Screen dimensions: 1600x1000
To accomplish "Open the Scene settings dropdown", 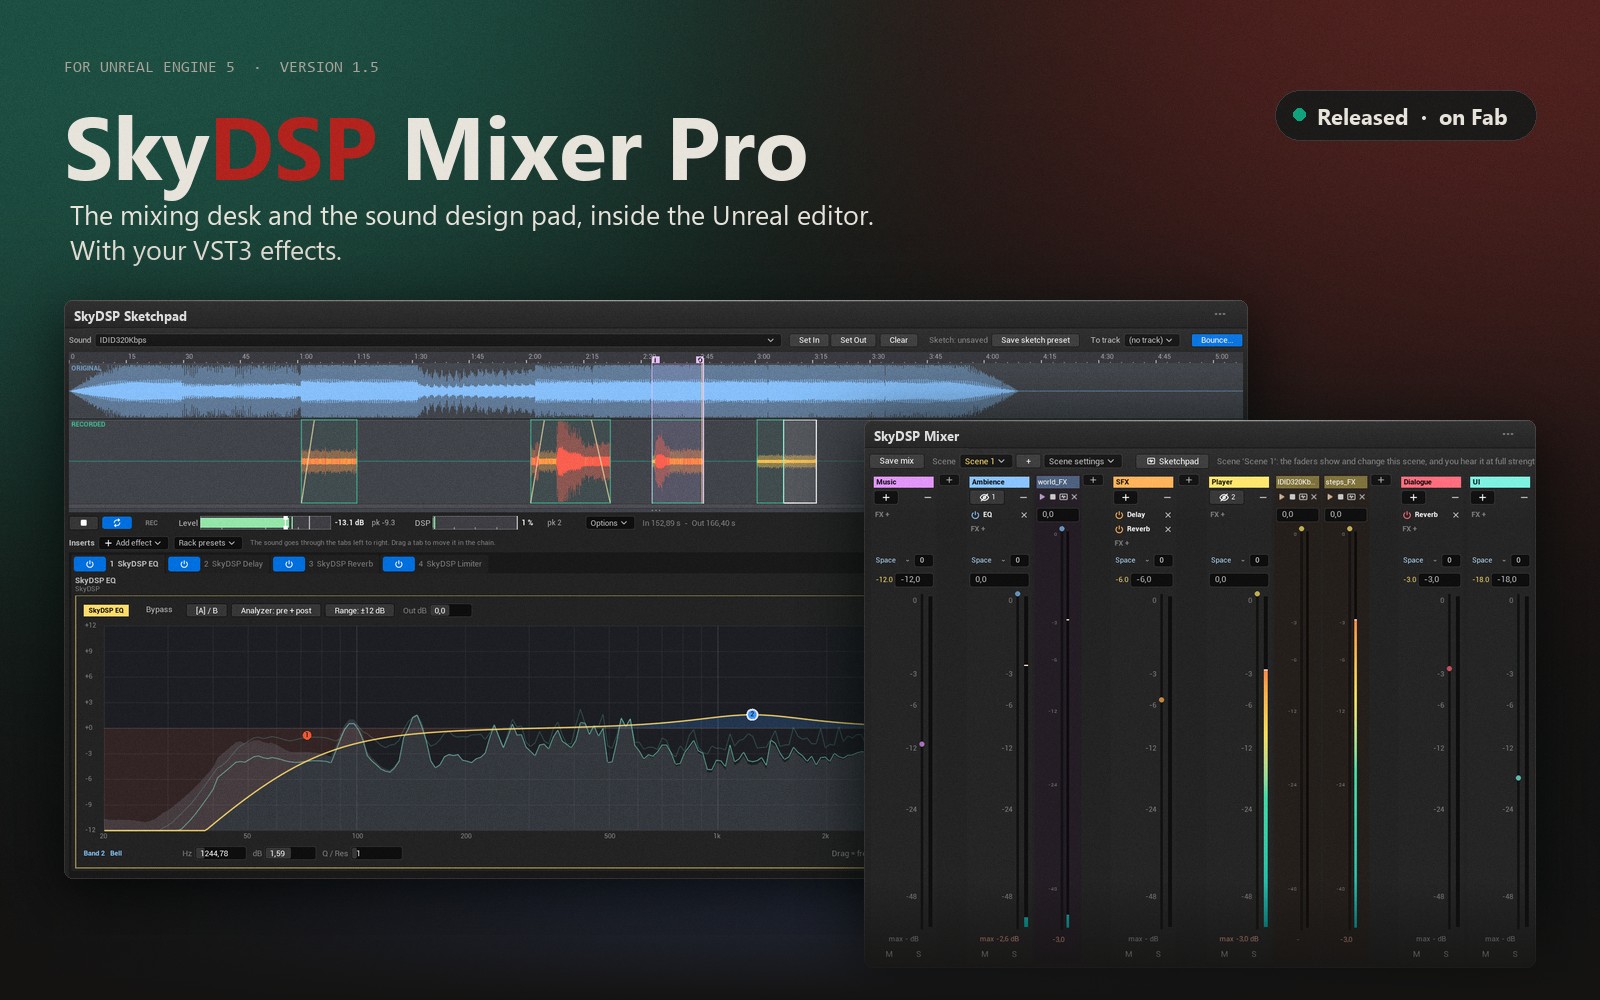I will [x=1081, y=461].
